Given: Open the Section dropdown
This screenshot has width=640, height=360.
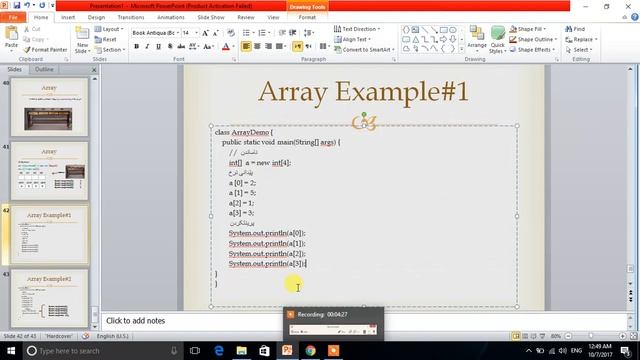Looking at the screenshot, I should (x=110, y=49).
